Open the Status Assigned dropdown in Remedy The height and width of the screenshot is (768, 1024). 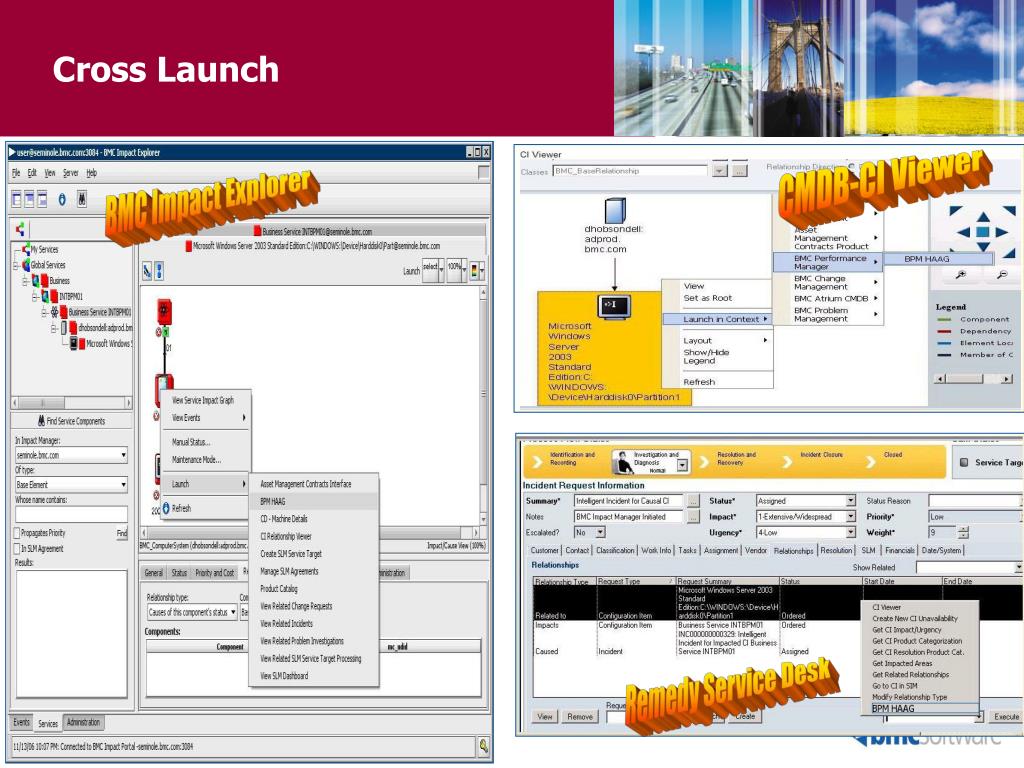pyautogui.click(x=850, y=500)
